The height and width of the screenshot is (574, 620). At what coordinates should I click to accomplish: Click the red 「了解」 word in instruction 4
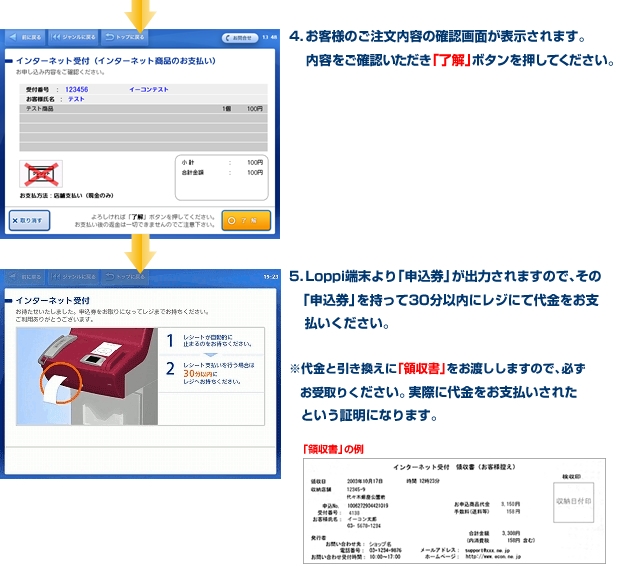[x=452, y=60]
